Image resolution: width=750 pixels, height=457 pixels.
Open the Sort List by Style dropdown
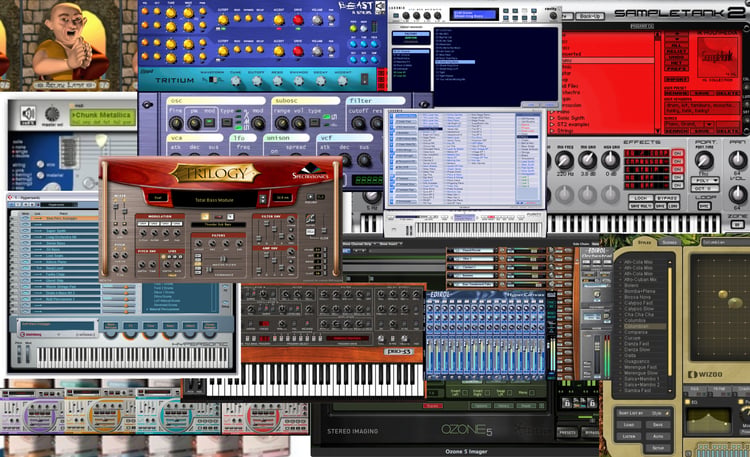[643, 413]
